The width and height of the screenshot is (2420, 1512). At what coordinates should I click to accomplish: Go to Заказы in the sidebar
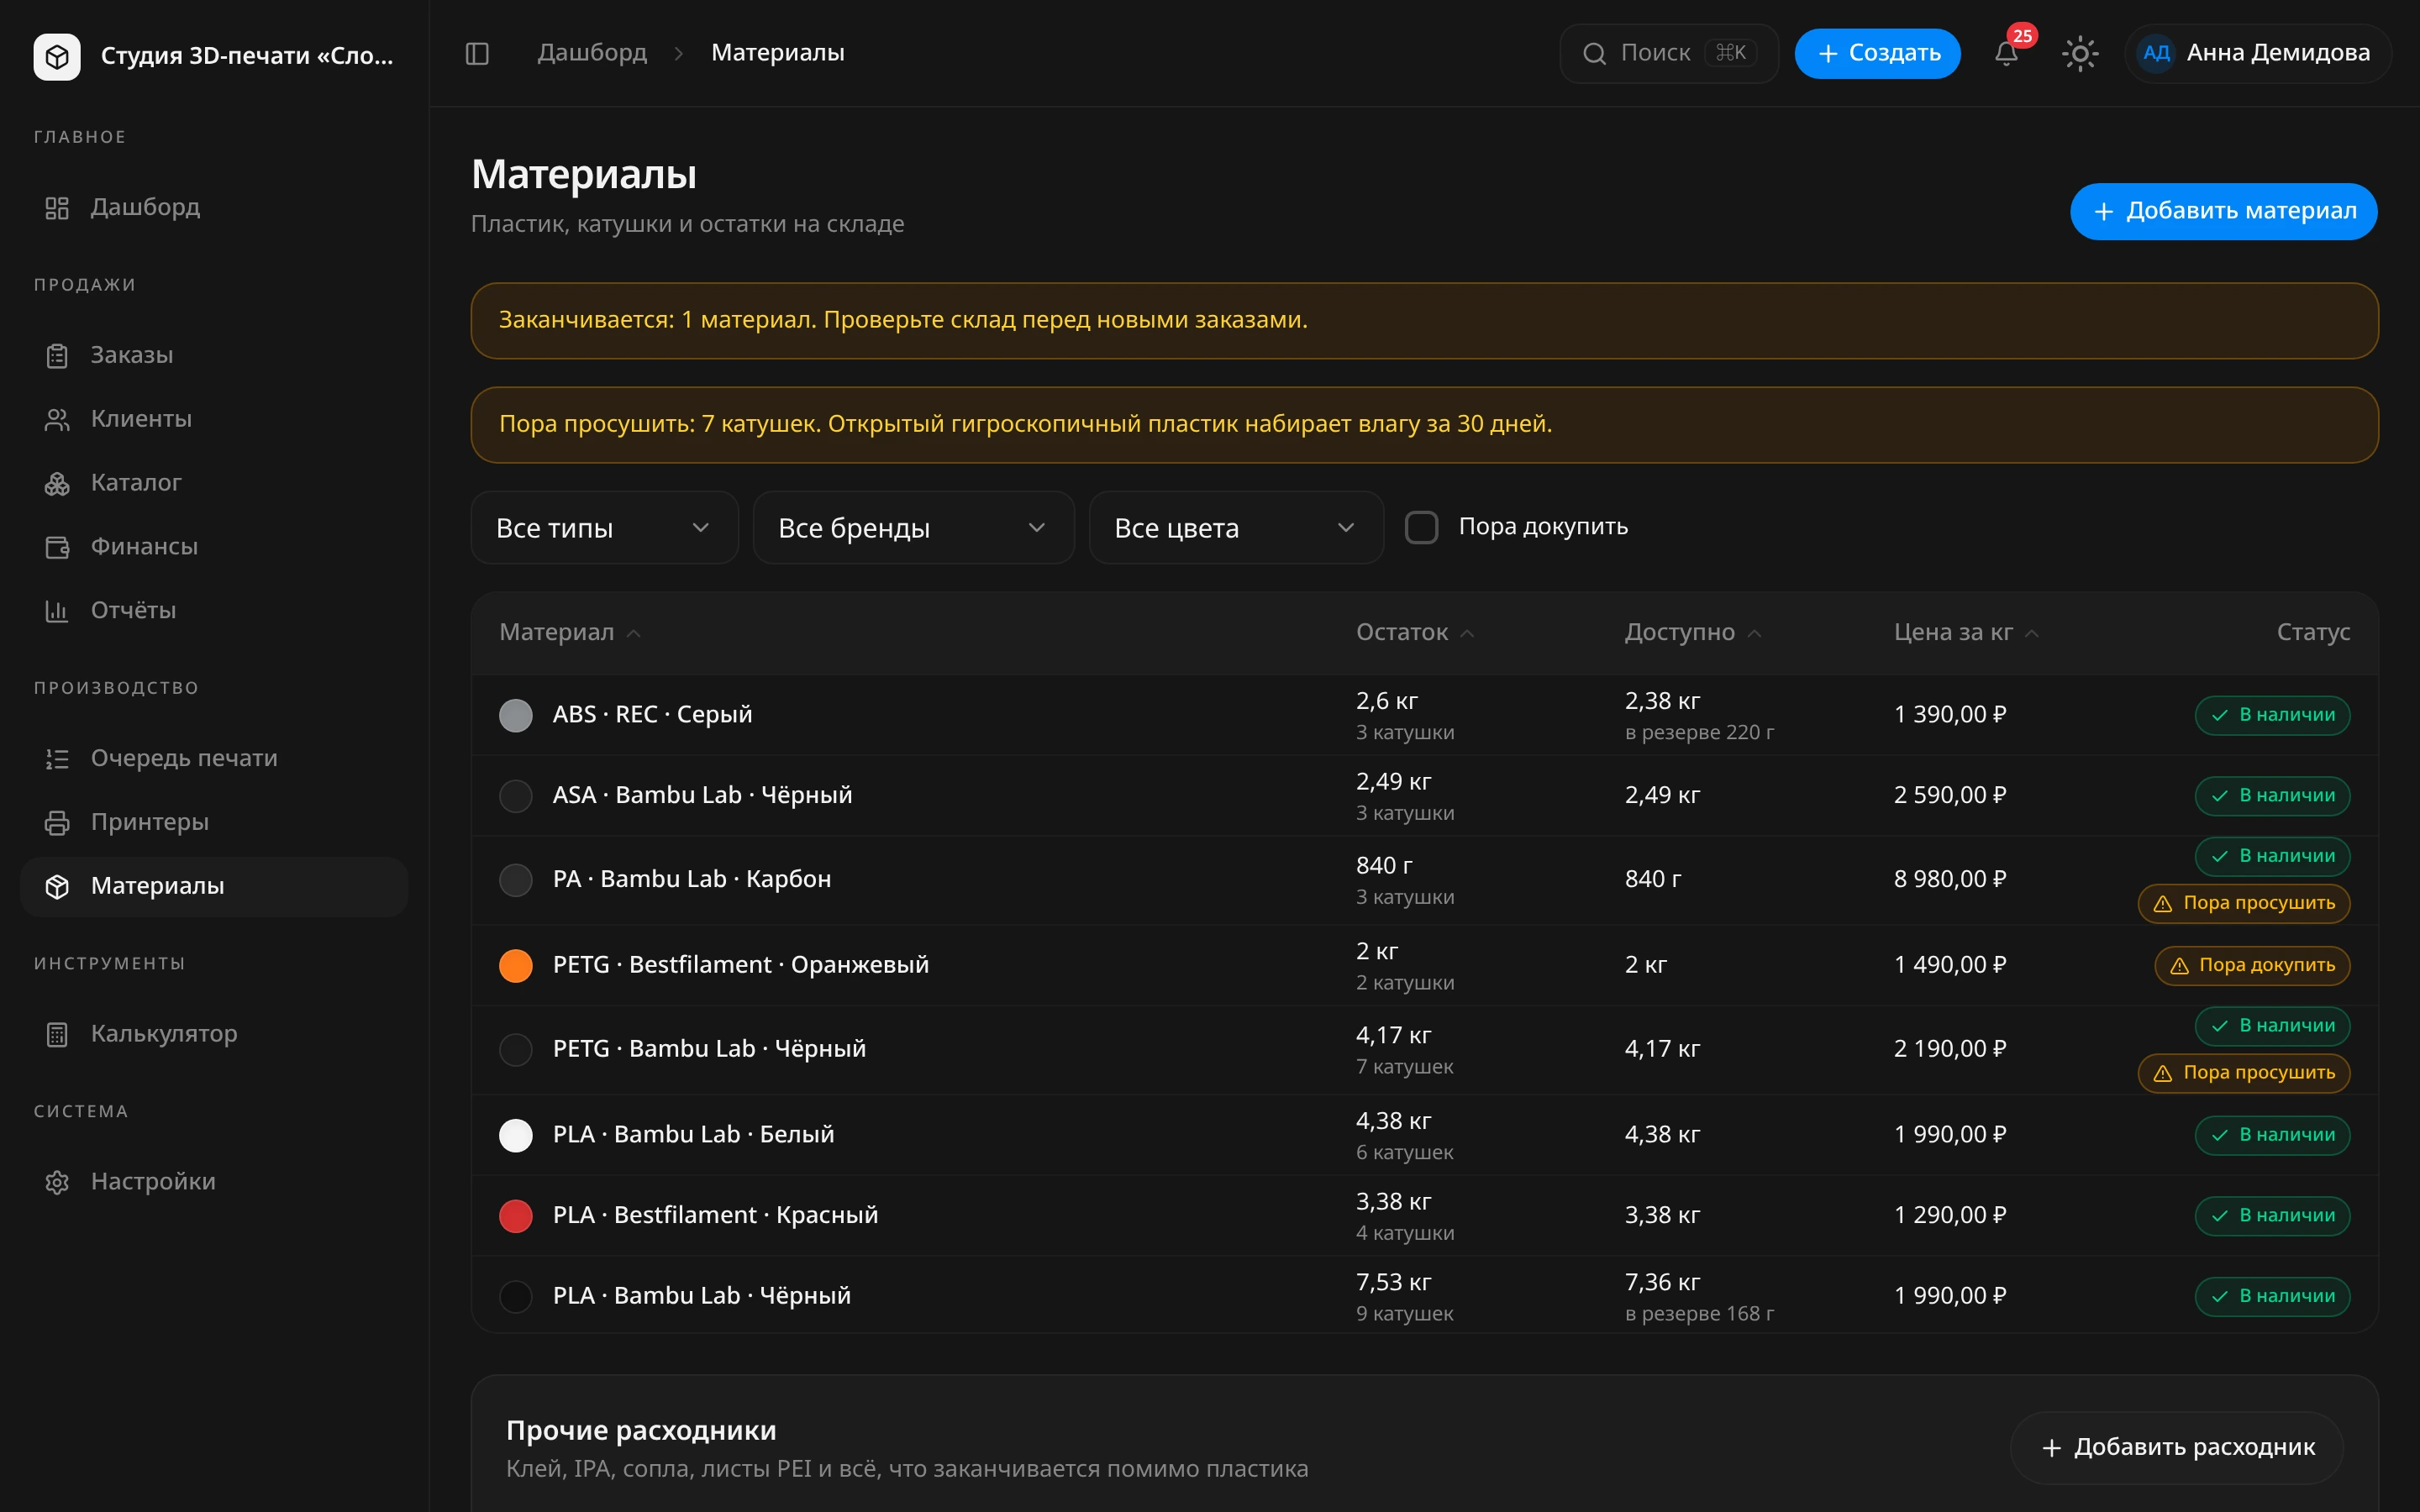point(214,355)
